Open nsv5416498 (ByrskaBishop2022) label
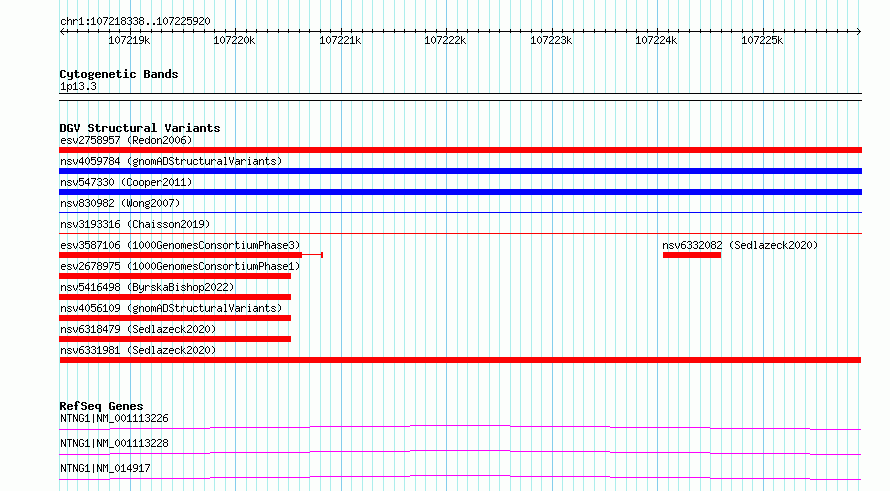890x491 pixels. tap(147, 287)
